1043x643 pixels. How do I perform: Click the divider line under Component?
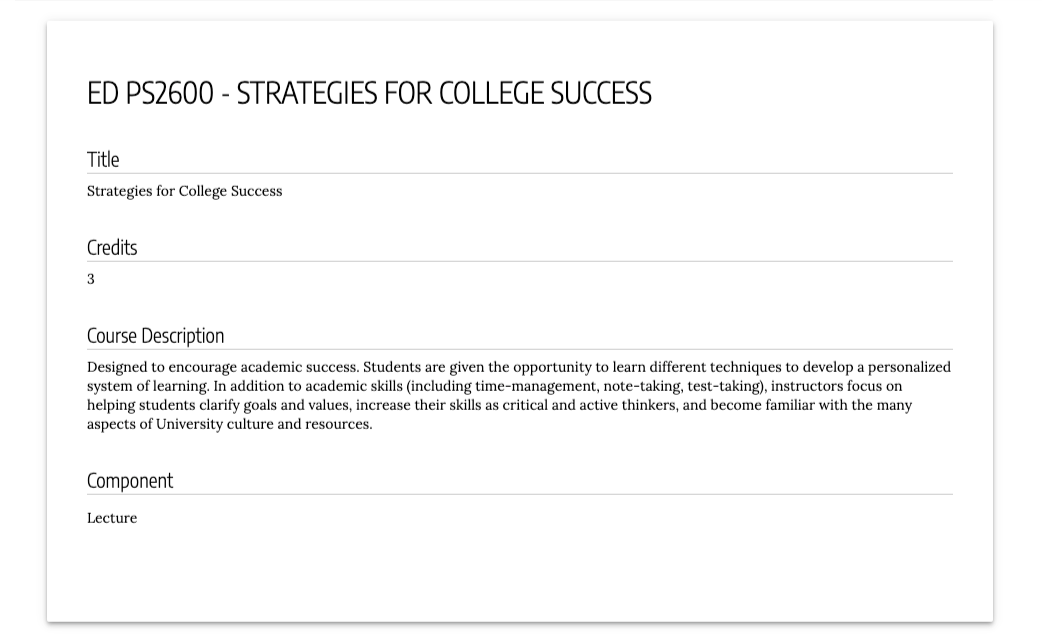coord(520,495)
